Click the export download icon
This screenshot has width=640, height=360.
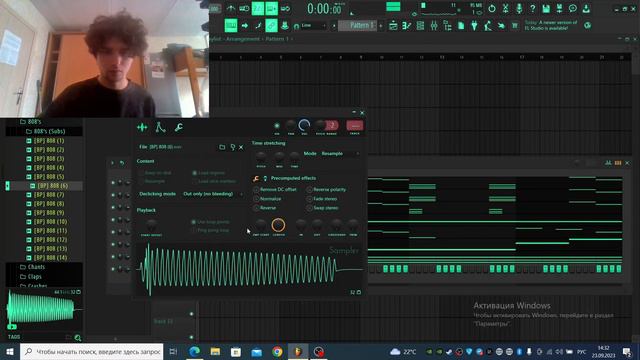click(x=587, y=8)
